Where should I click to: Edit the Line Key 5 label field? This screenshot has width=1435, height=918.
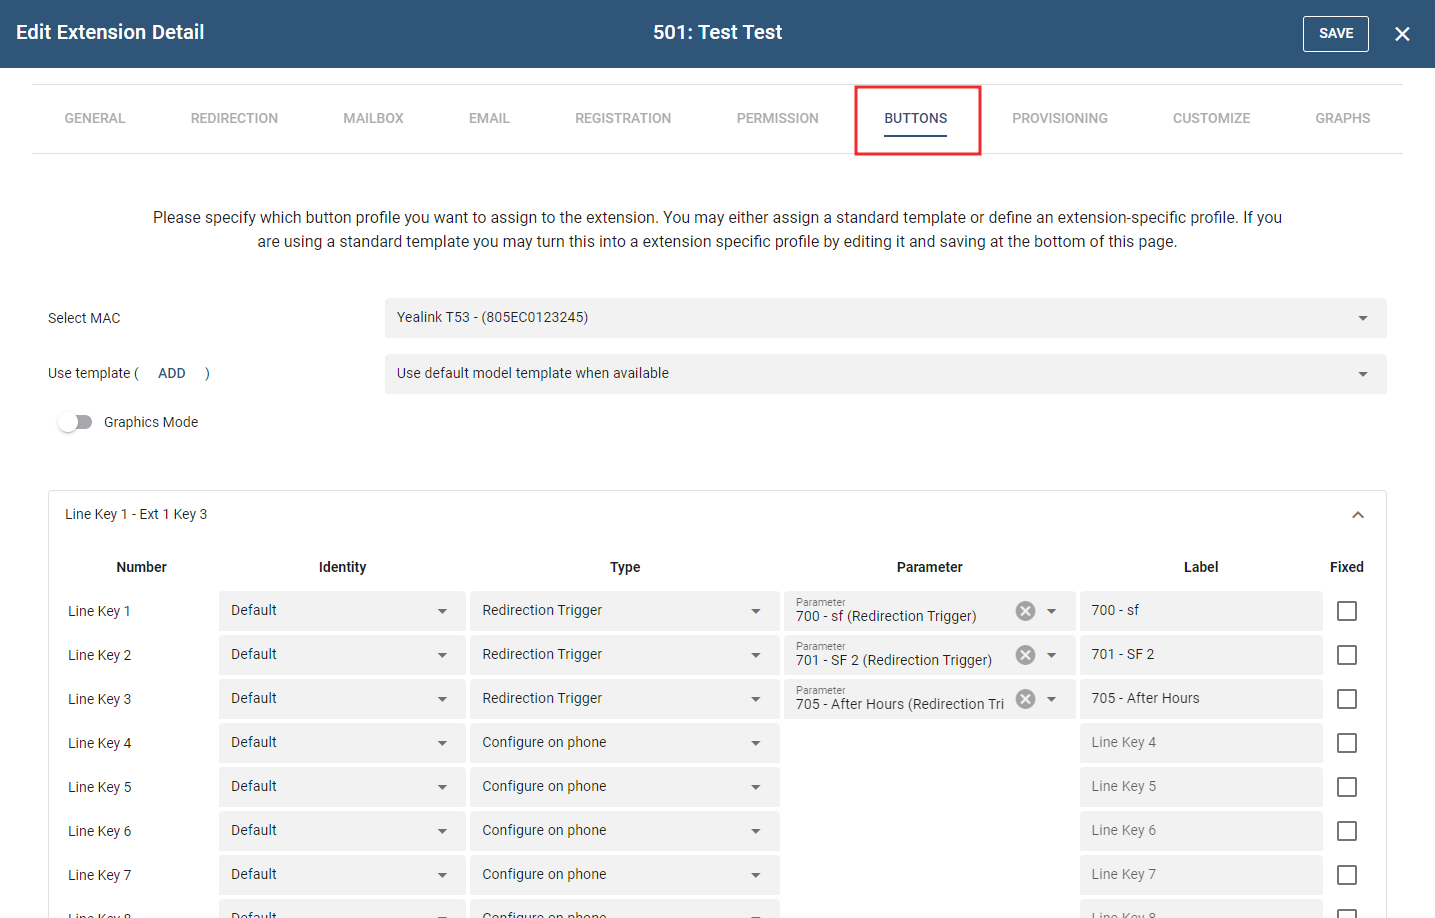coord(1200,787)
